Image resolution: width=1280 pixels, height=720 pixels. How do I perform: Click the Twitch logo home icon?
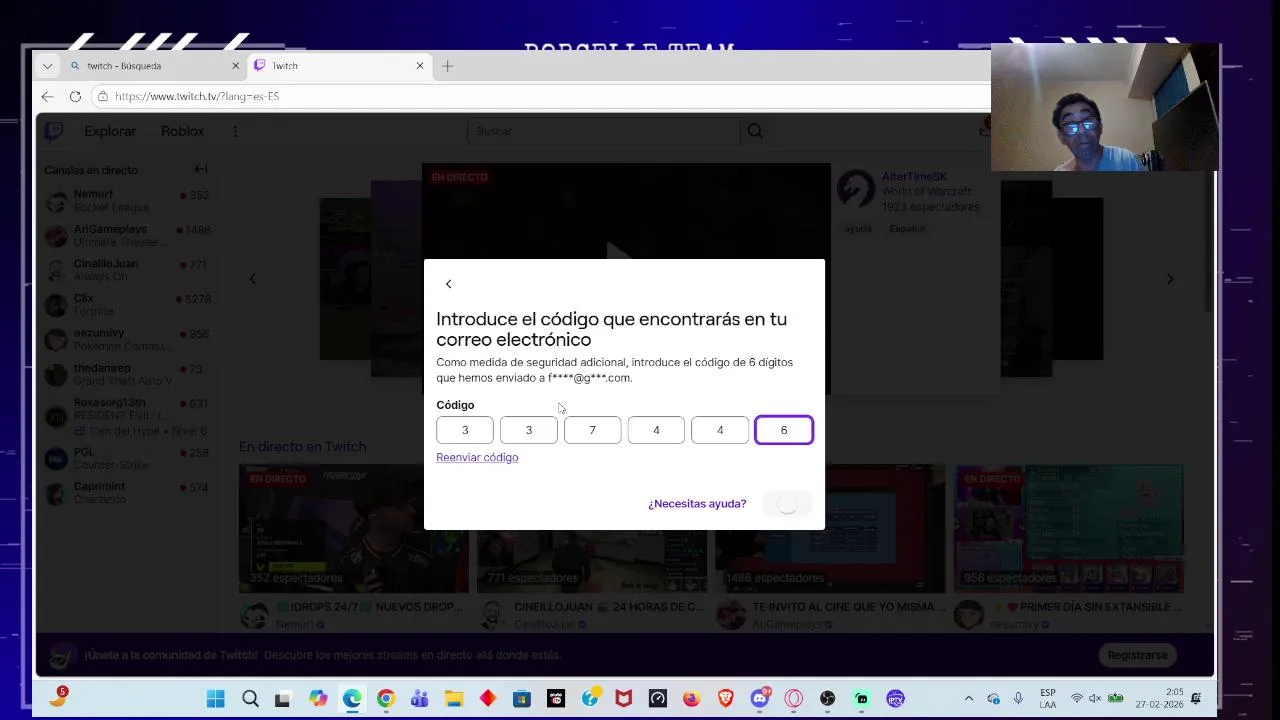click(54, 131)
